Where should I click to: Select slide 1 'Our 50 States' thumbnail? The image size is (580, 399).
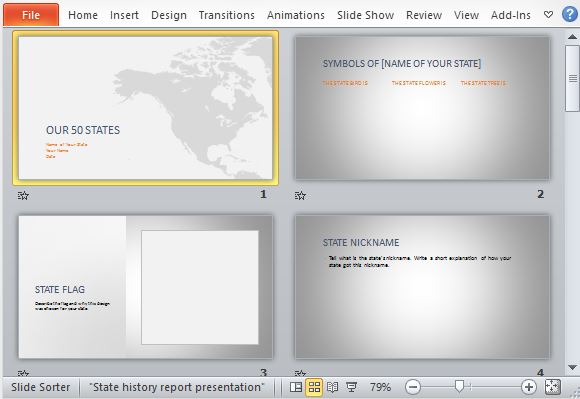click(x=145, y=108)
